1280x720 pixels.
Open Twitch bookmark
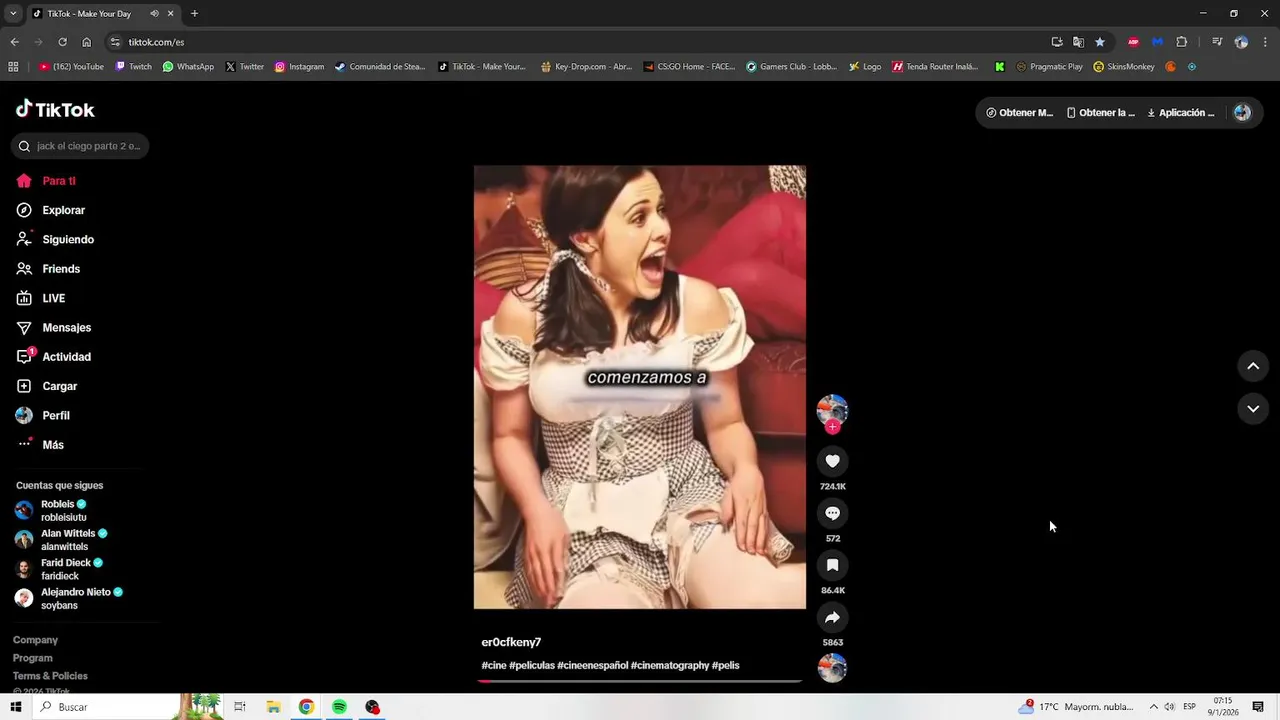click(134, 67)
